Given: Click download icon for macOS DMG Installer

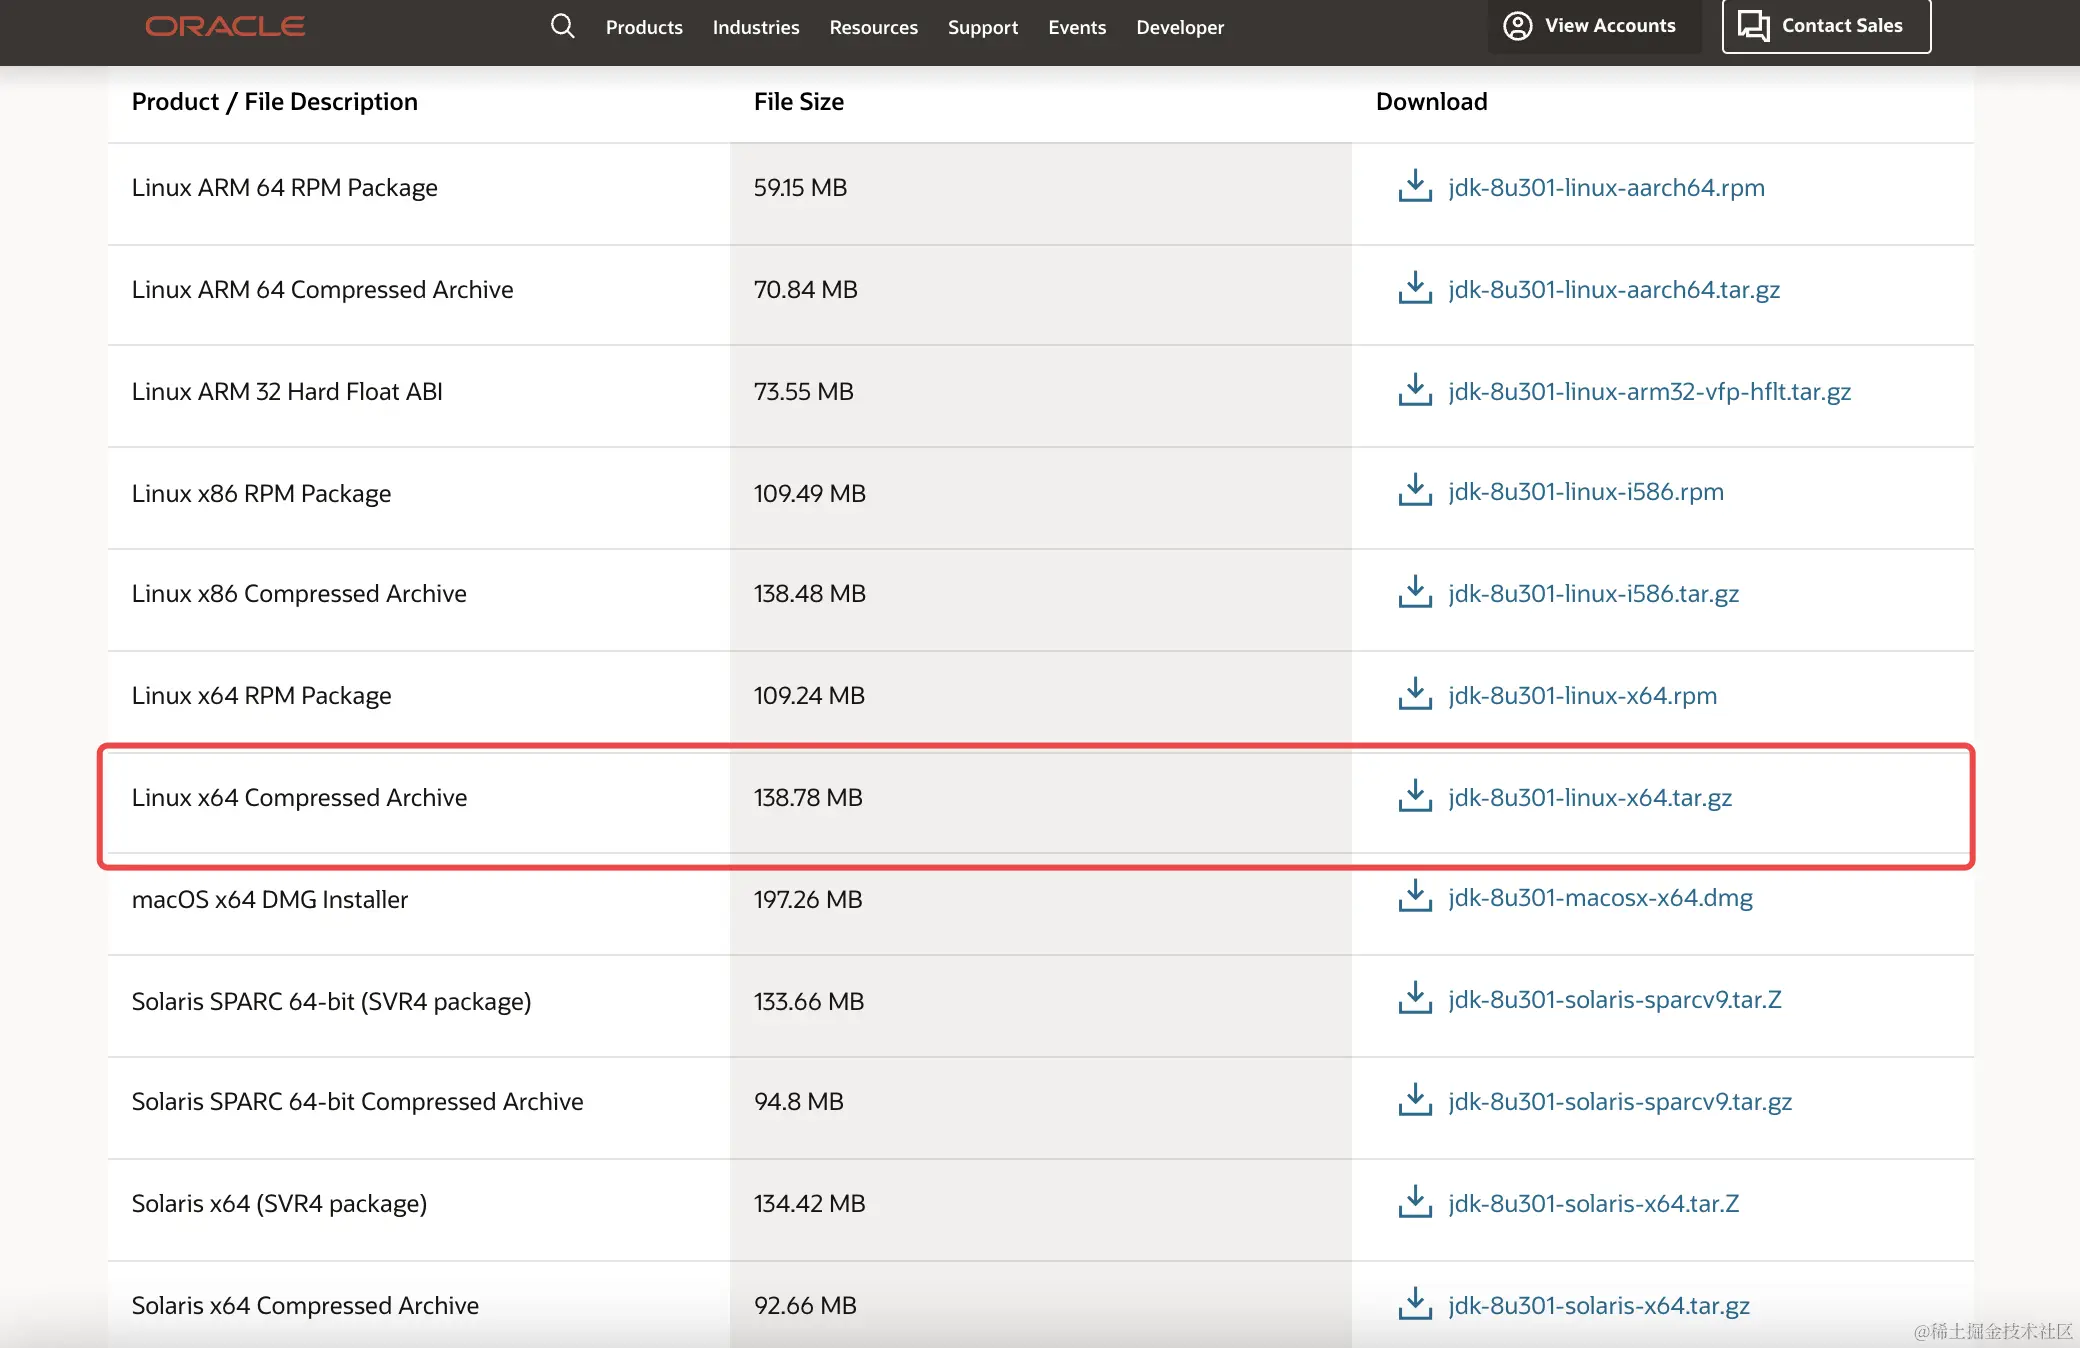Looking at the screenshot, I should (x=1414, y=897).
